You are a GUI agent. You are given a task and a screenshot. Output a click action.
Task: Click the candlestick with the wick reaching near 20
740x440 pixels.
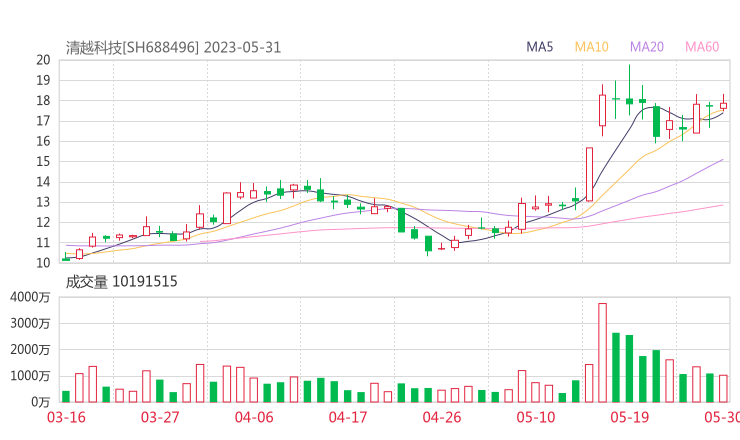pyautogui.click(x=629, y=91)
